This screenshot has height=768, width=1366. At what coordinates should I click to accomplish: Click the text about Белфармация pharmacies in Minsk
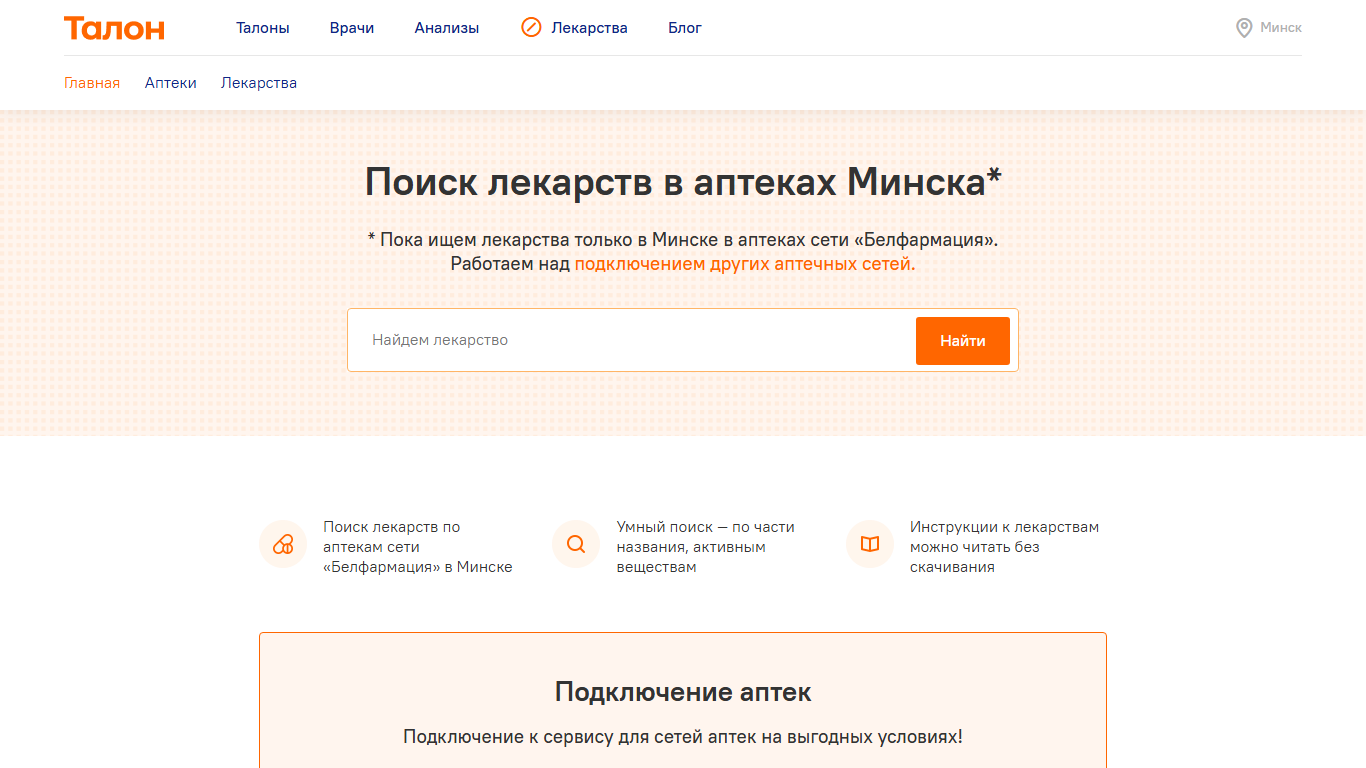tap(418, 547)
